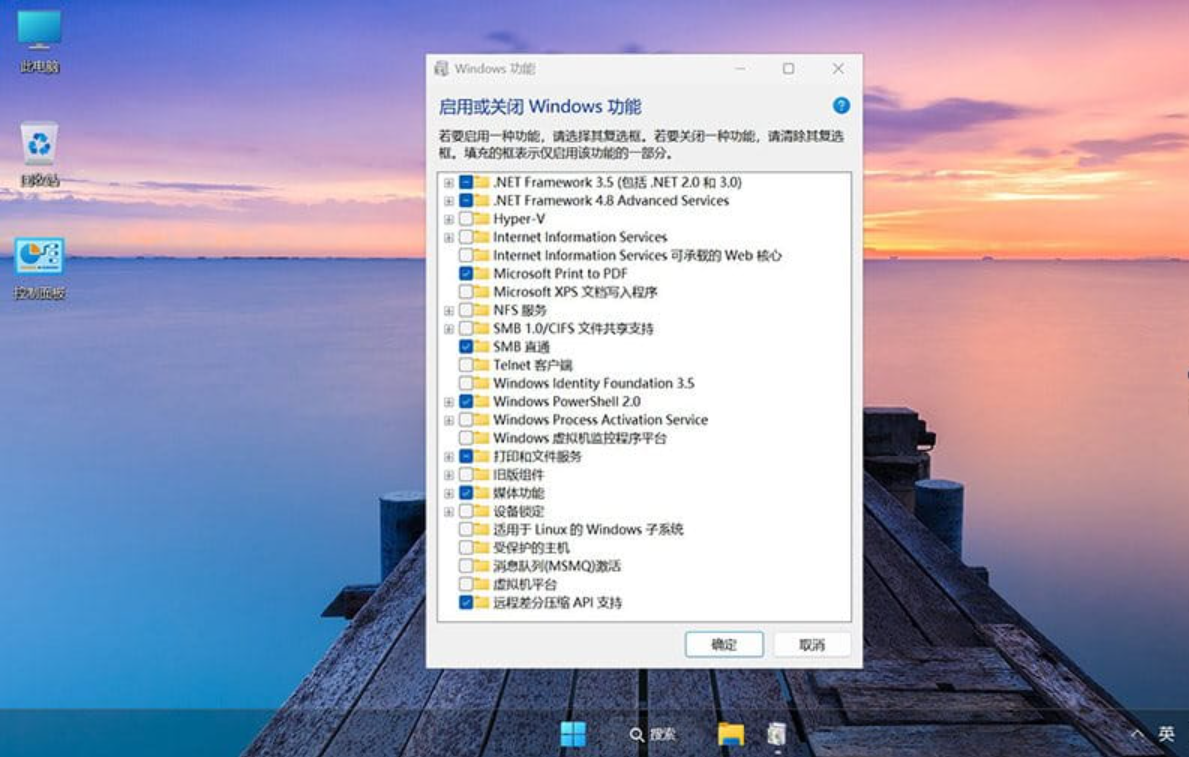Uncheck Microsoft Print to PDF
The height and width of the screenshot is (757, 1189).
click(466, 273)
